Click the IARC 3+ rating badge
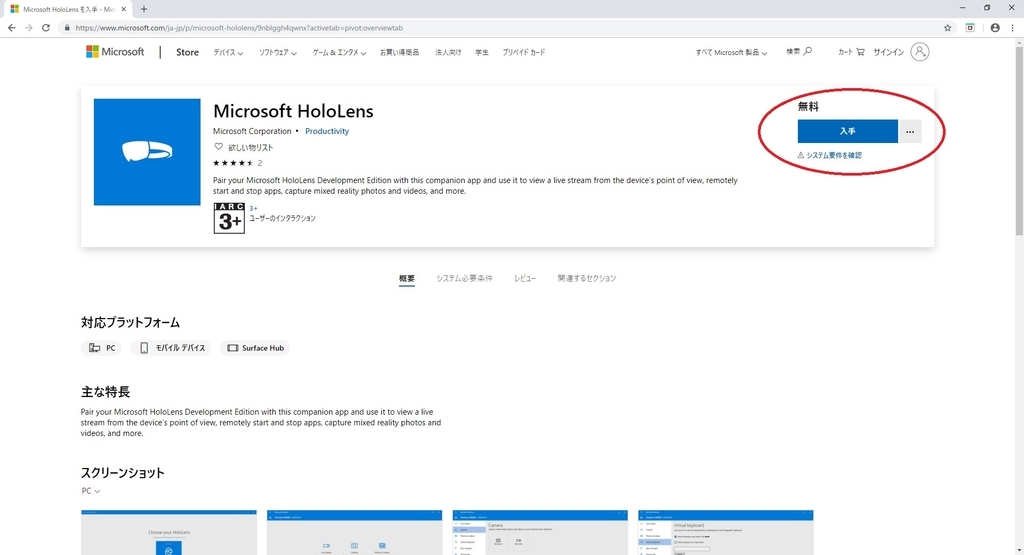The image size is (1024, 555). coord(229,217)
